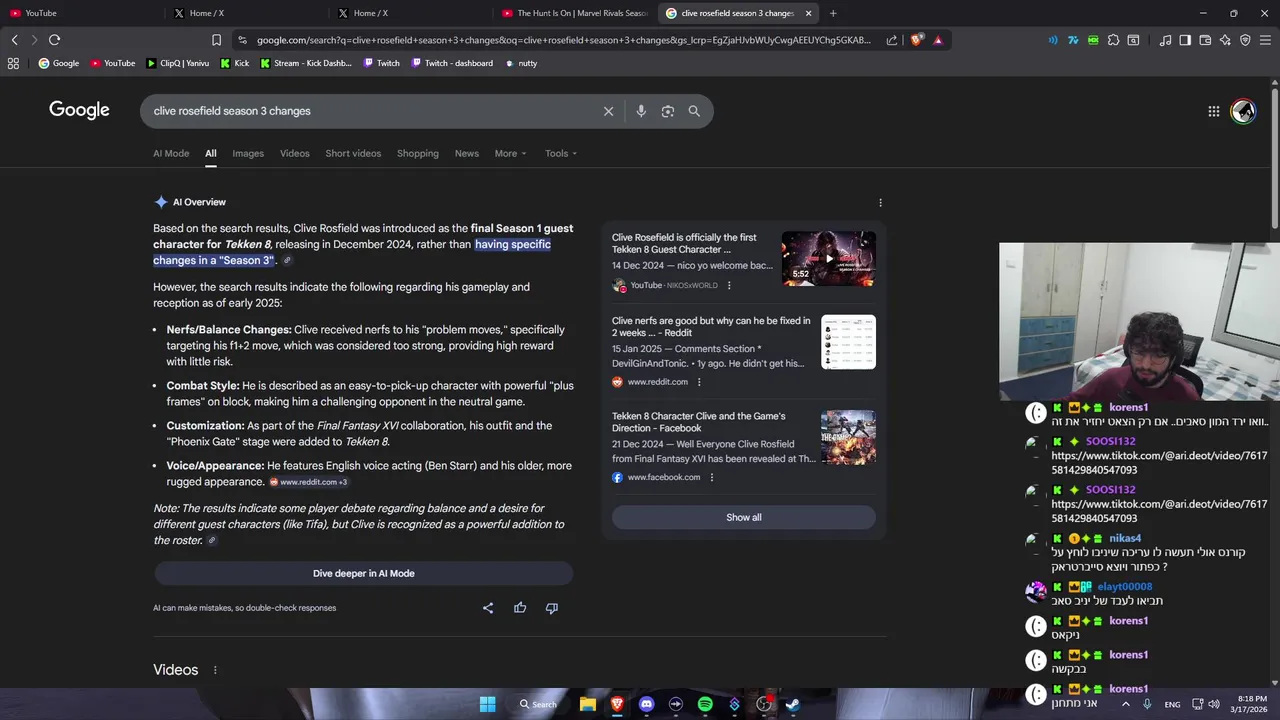
Task: Expand the More search filters dropdown
Action: (x=510, y=153)
